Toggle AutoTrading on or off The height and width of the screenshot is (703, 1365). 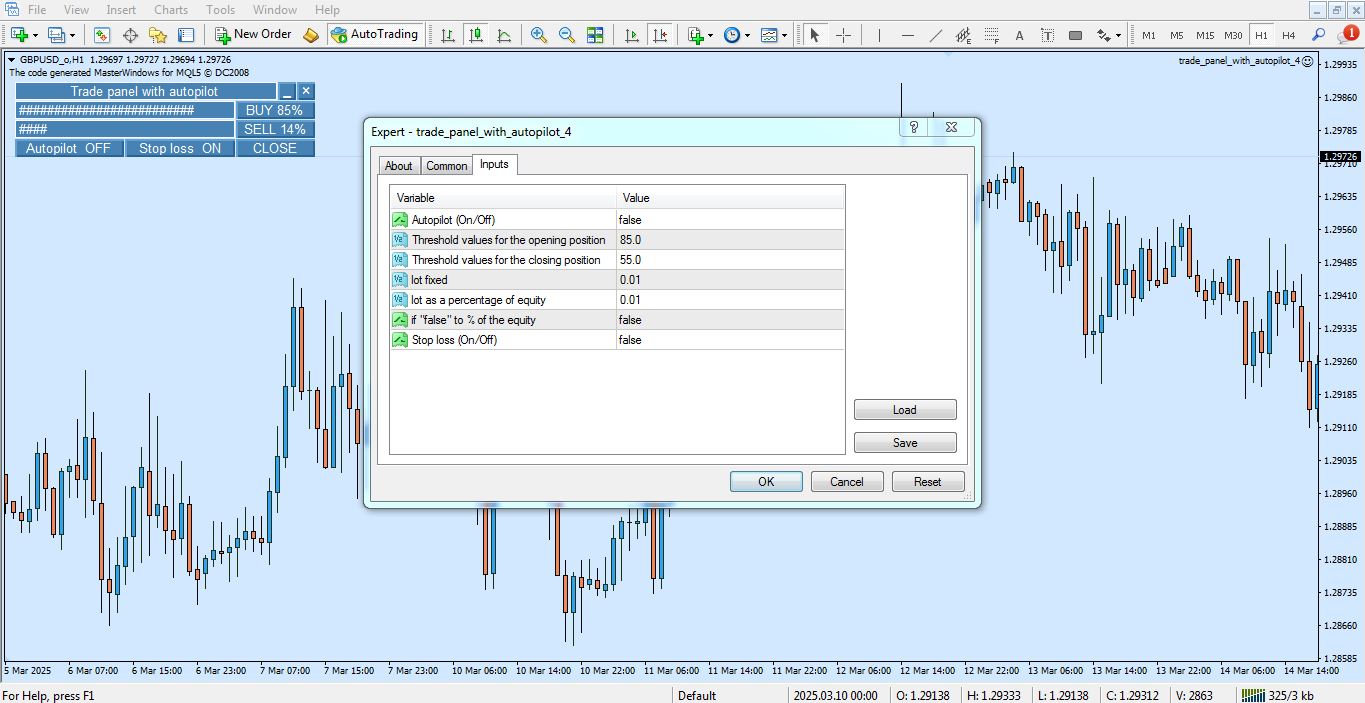point(375,33)
